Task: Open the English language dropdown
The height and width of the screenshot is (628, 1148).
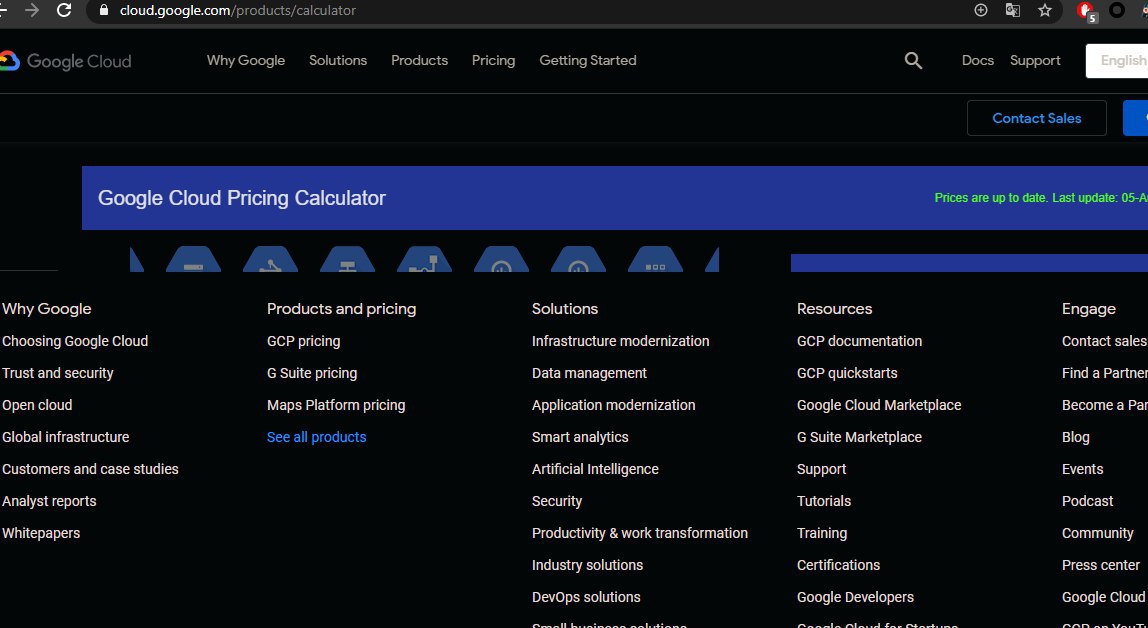Action: [x=1117, y=61]
